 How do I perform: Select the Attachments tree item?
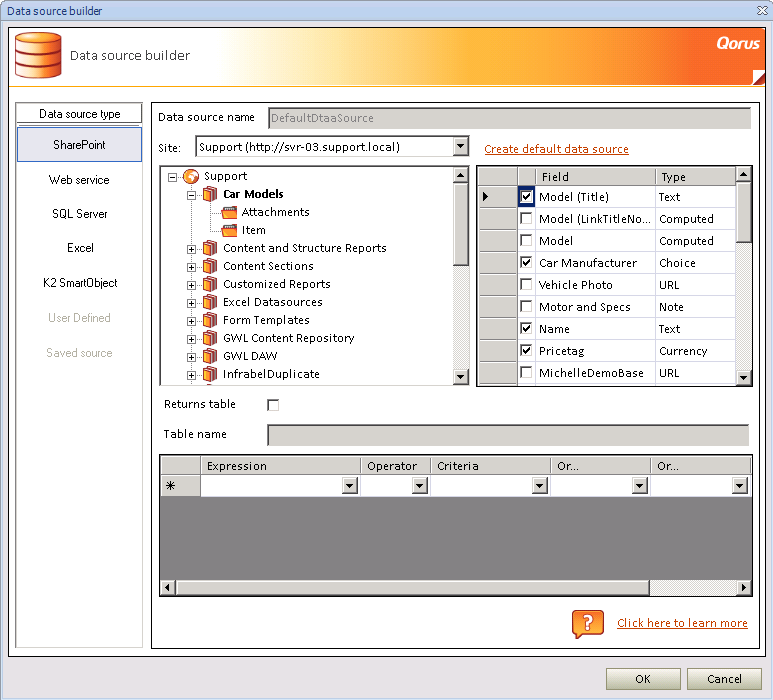click(275, 212)
